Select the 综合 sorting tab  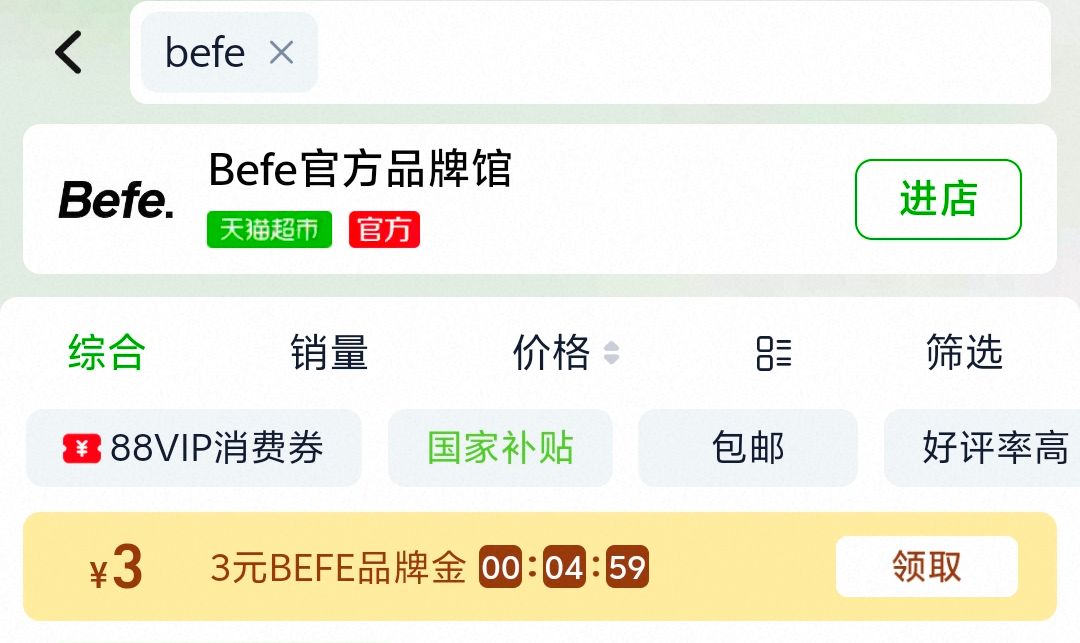pyautogui.click(x=107, y=353)
